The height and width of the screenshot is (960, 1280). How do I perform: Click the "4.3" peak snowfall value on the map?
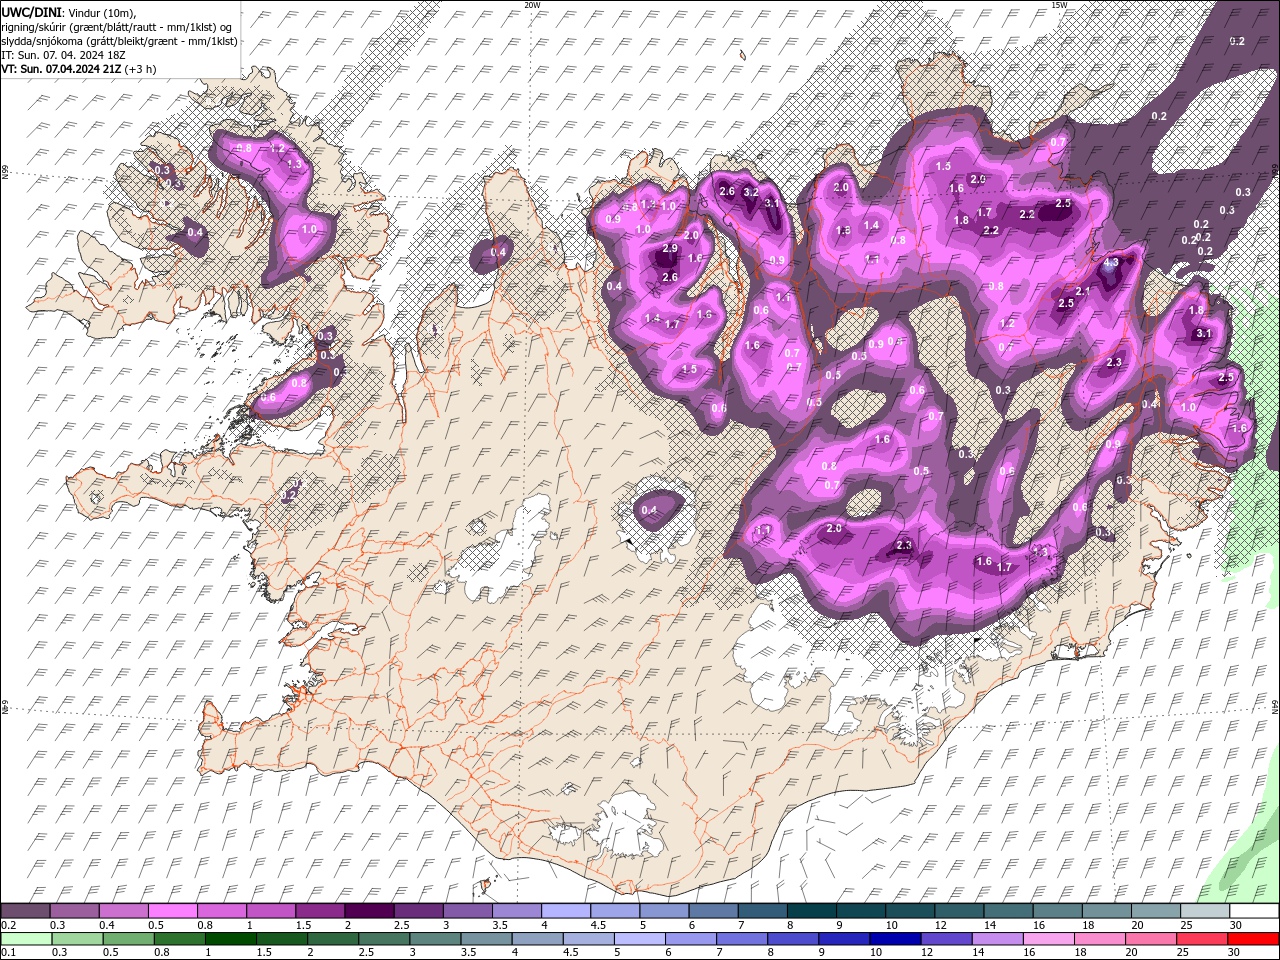click(1111, 263)
